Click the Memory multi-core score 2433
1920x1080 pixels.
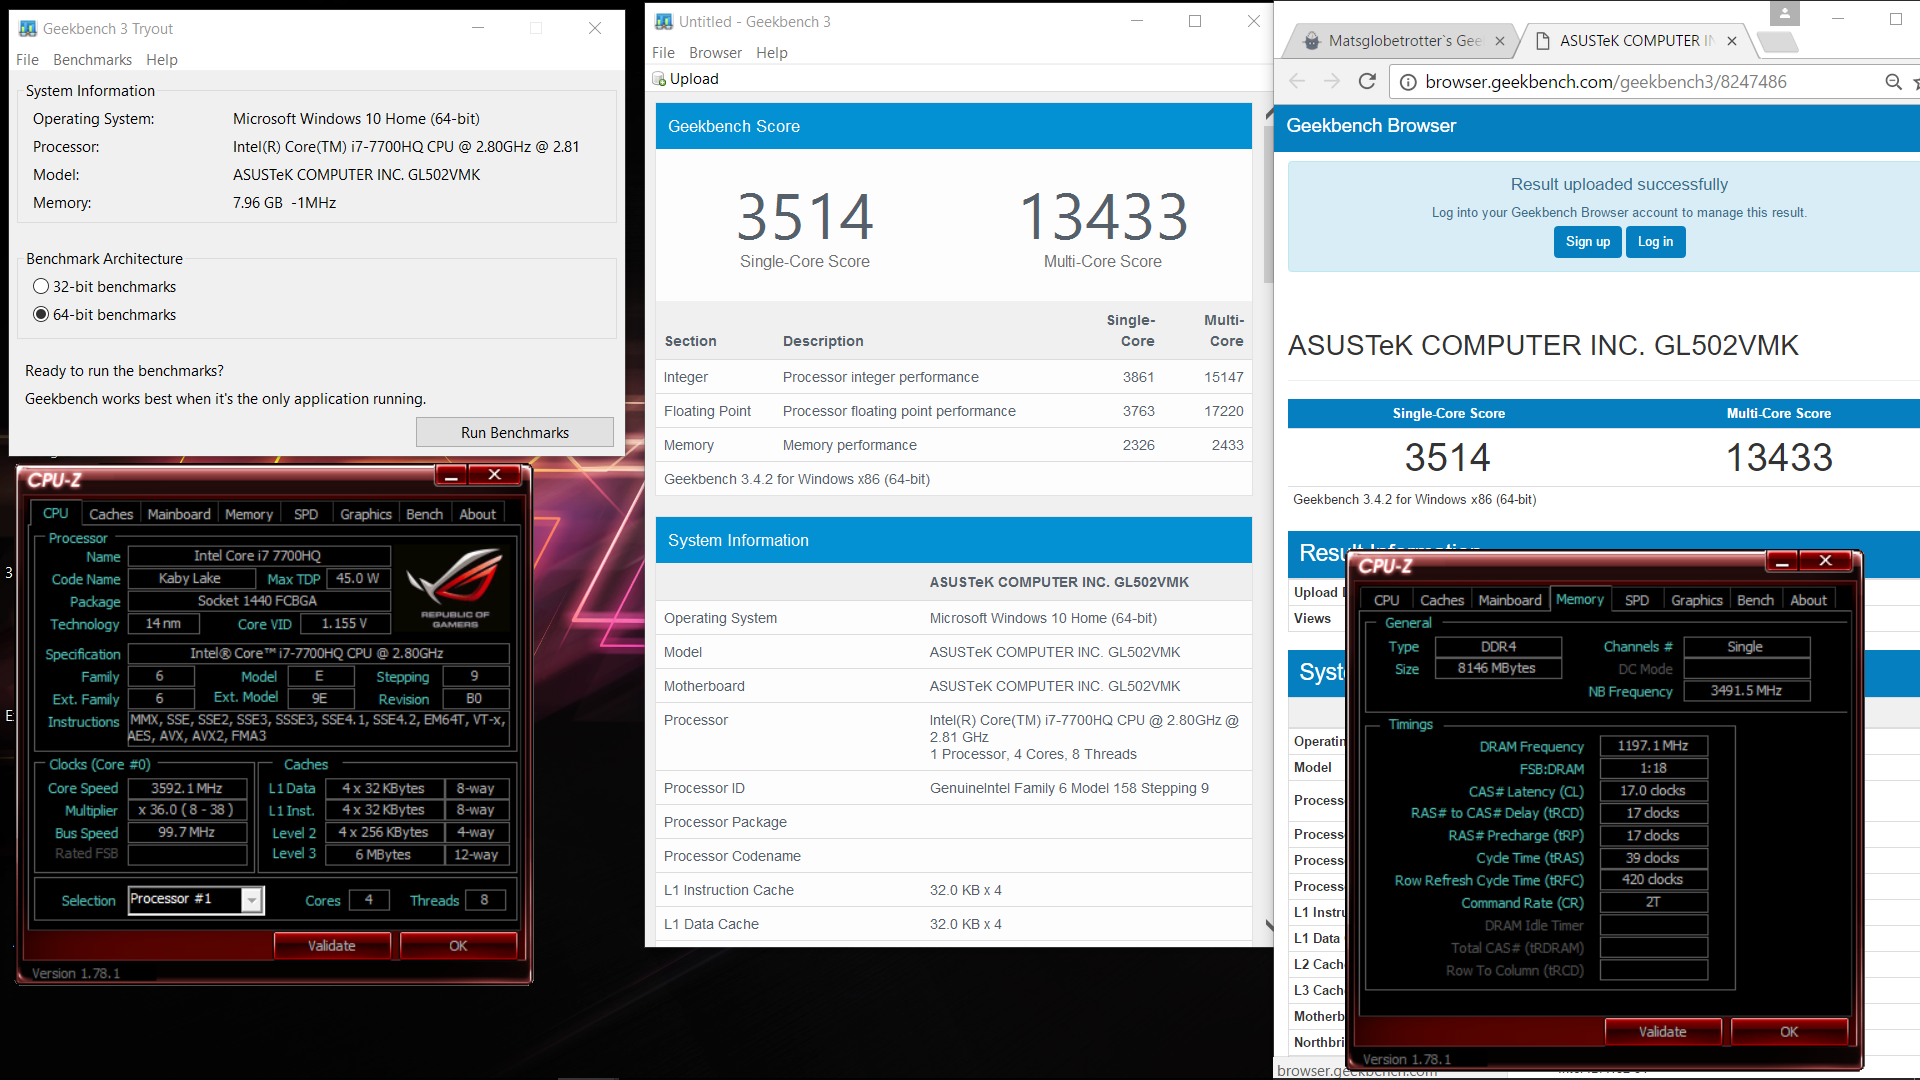click(x=1227, y=445)
